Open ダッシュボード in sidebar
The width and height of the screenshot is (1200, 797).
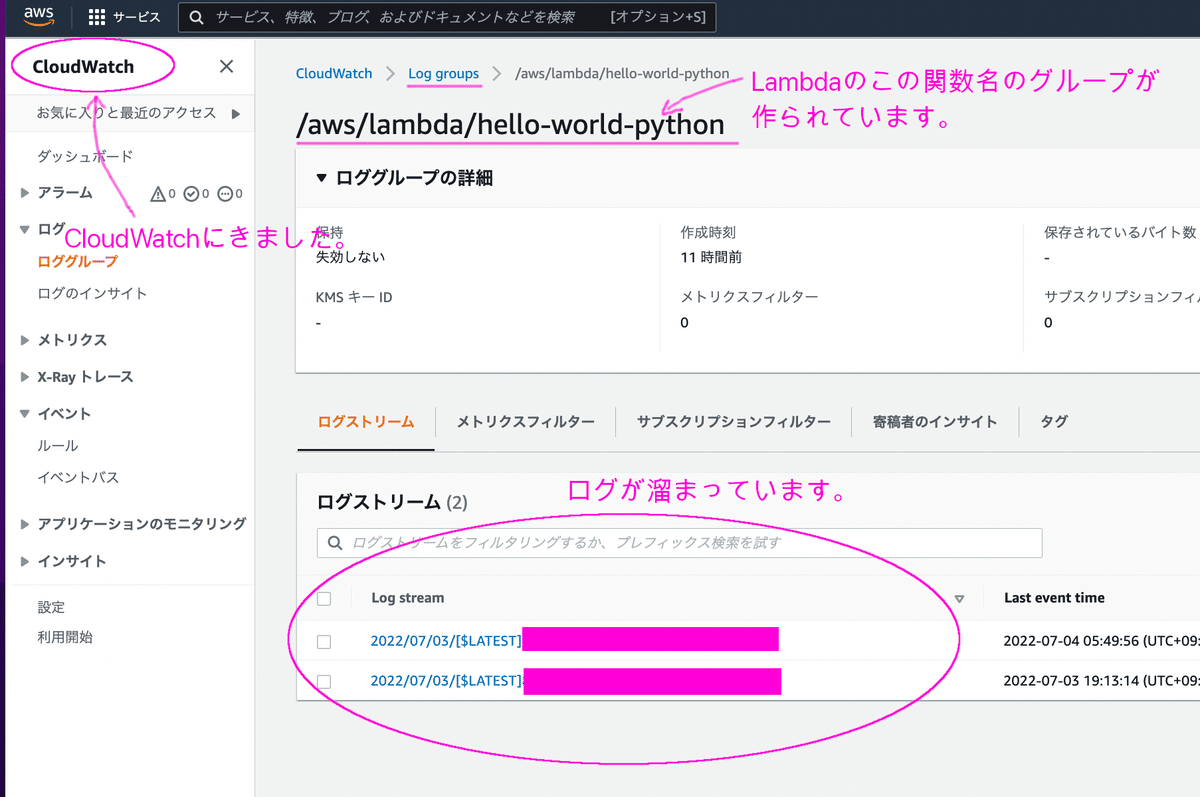coord(85,156)
